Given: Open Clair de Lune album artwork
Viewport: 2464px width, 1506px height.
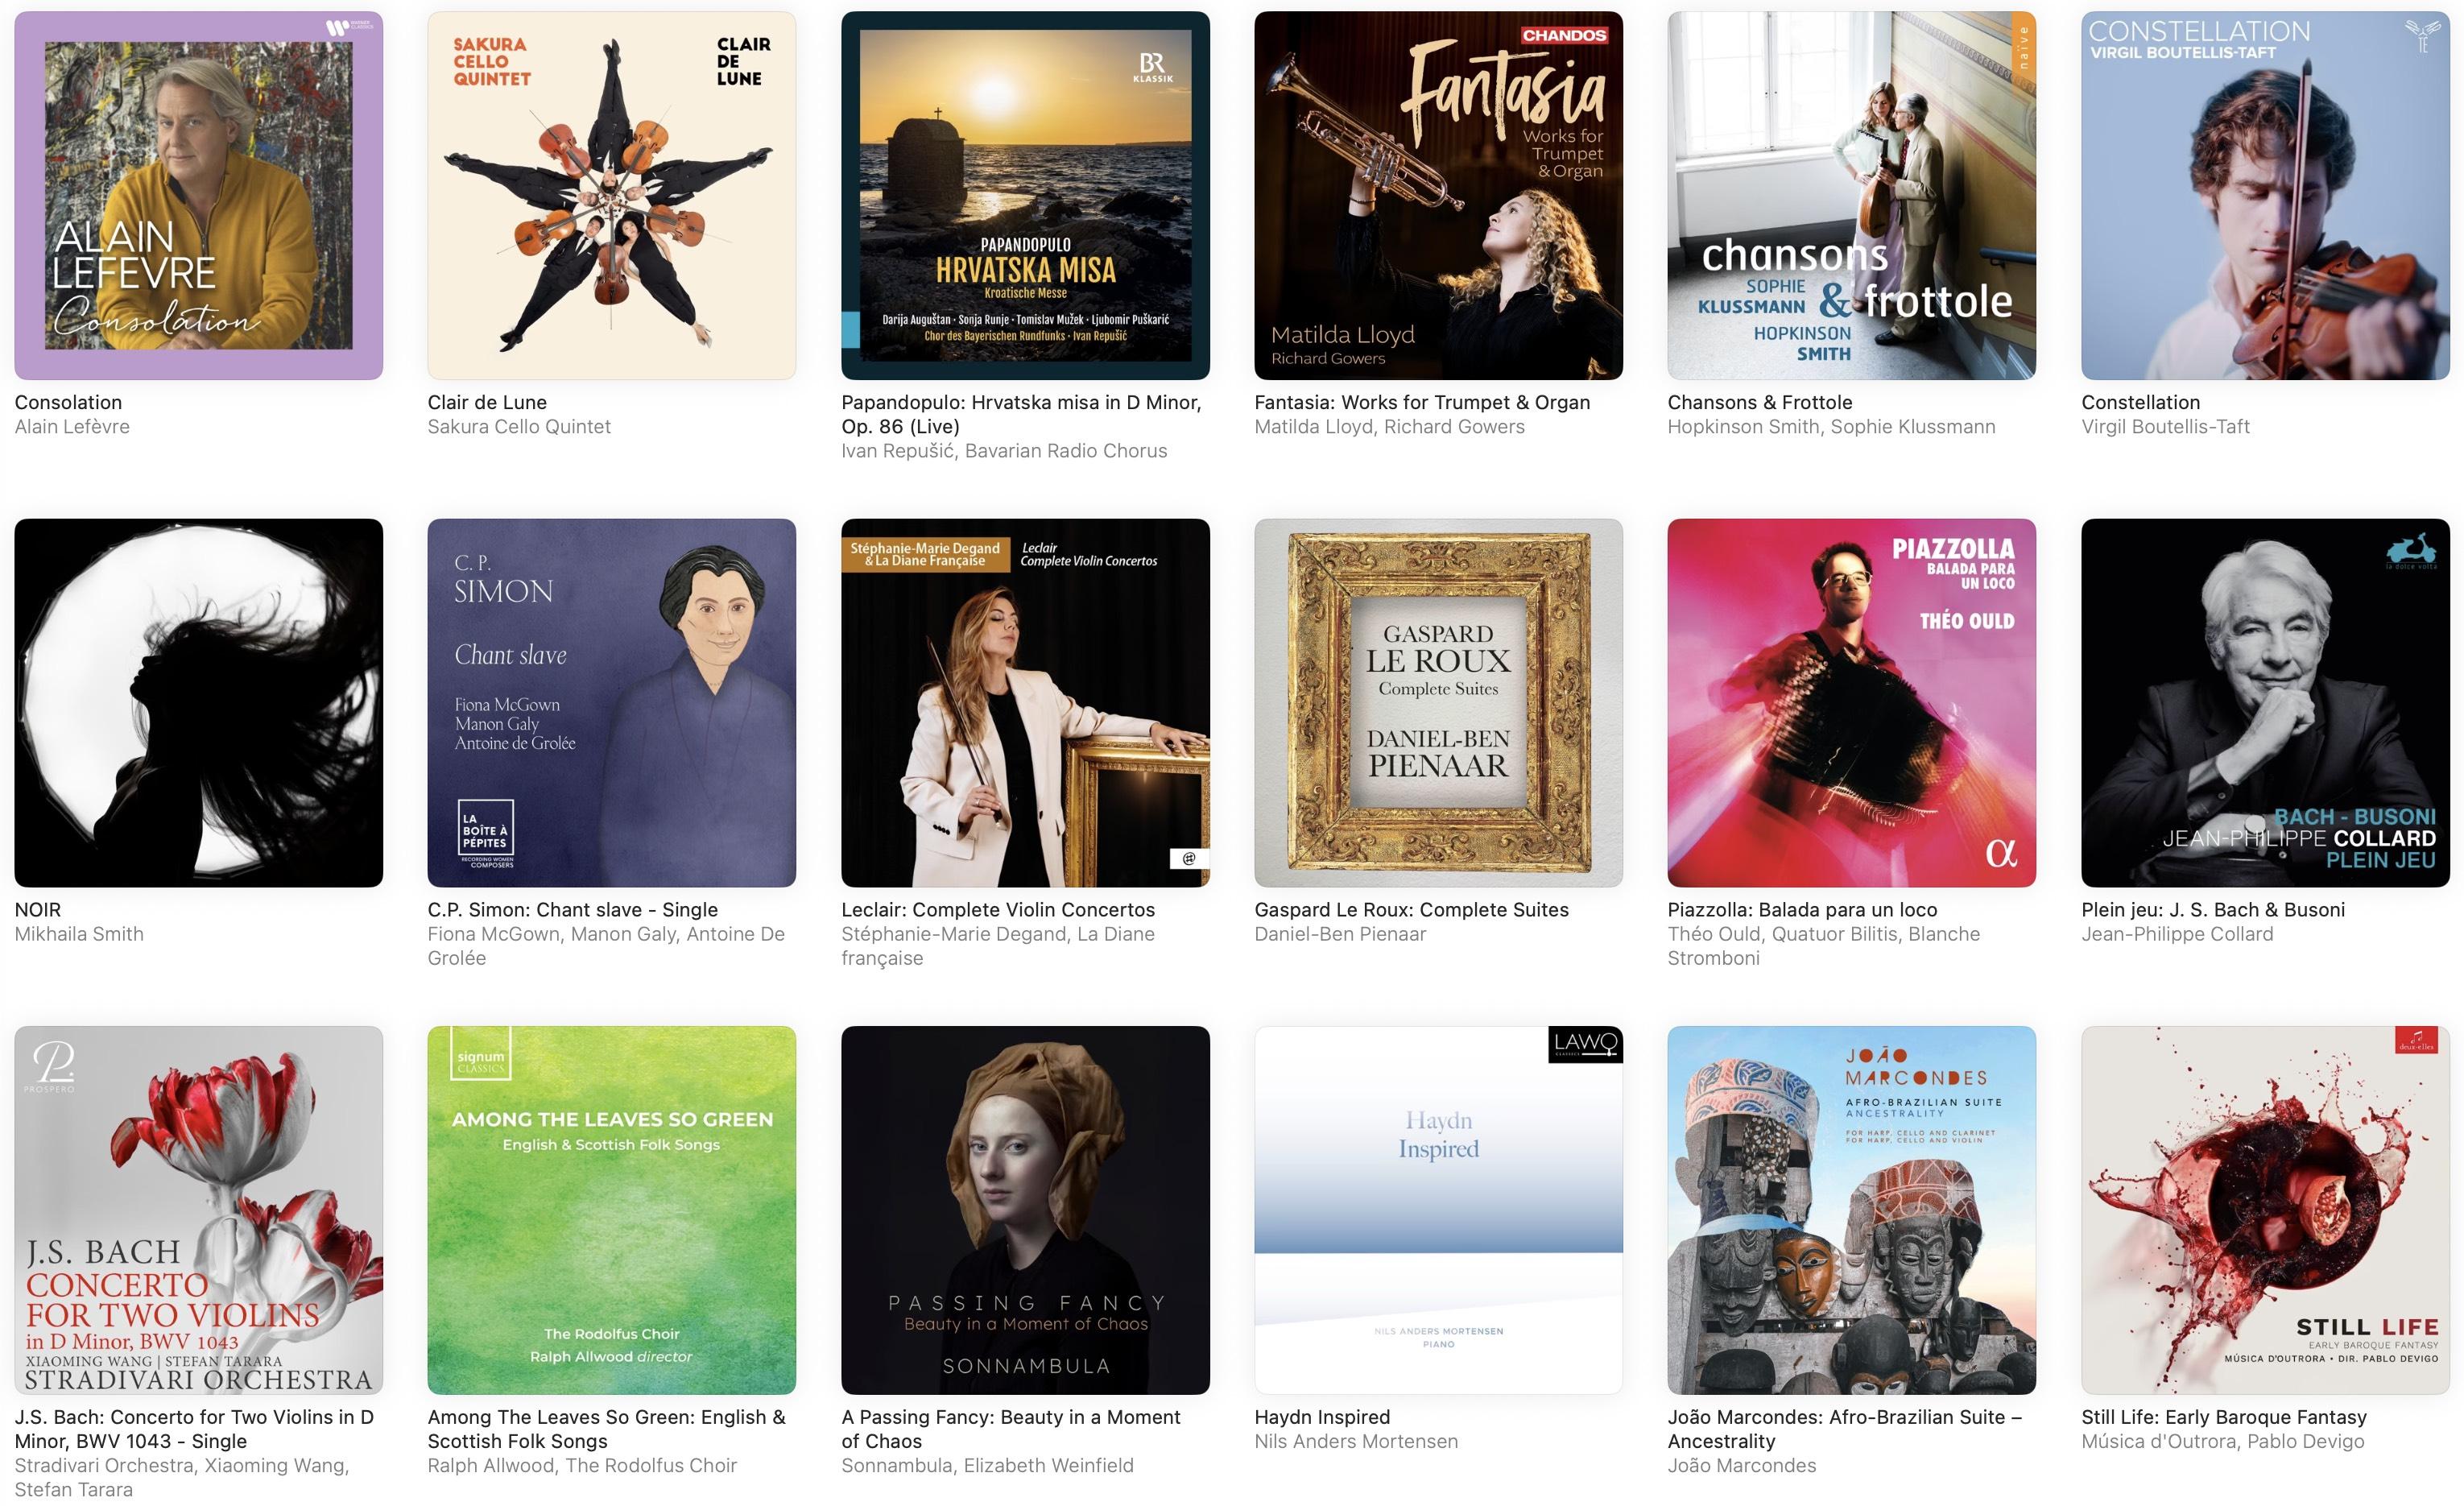Looking at the screenshot, I should 611,195.
